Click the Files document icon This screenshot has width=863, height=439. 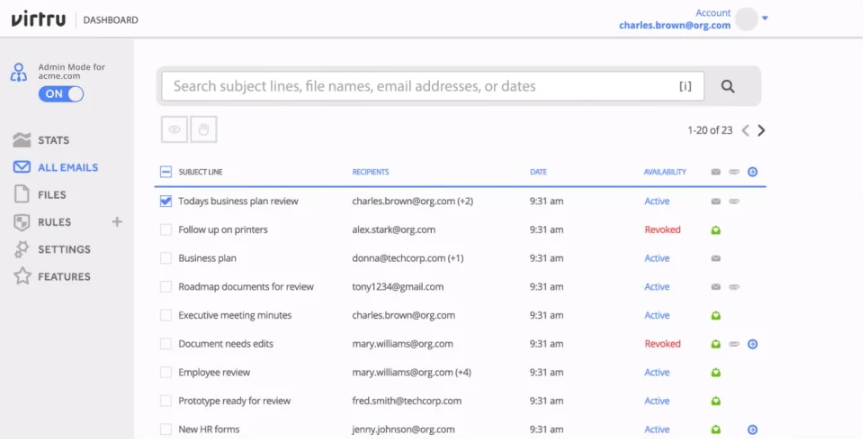(21, 194)
